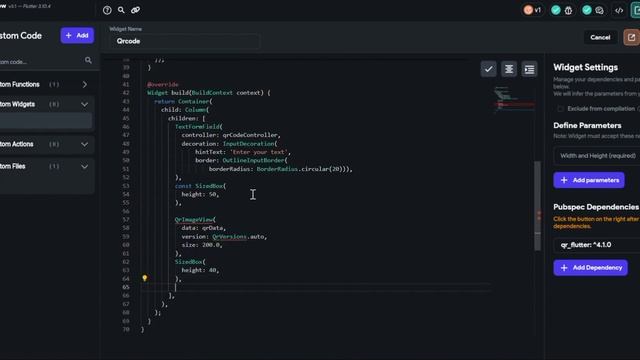Click line number 70 in the gutter
Image resolution: width=640 pixels, height=360 pixels.
126,330
